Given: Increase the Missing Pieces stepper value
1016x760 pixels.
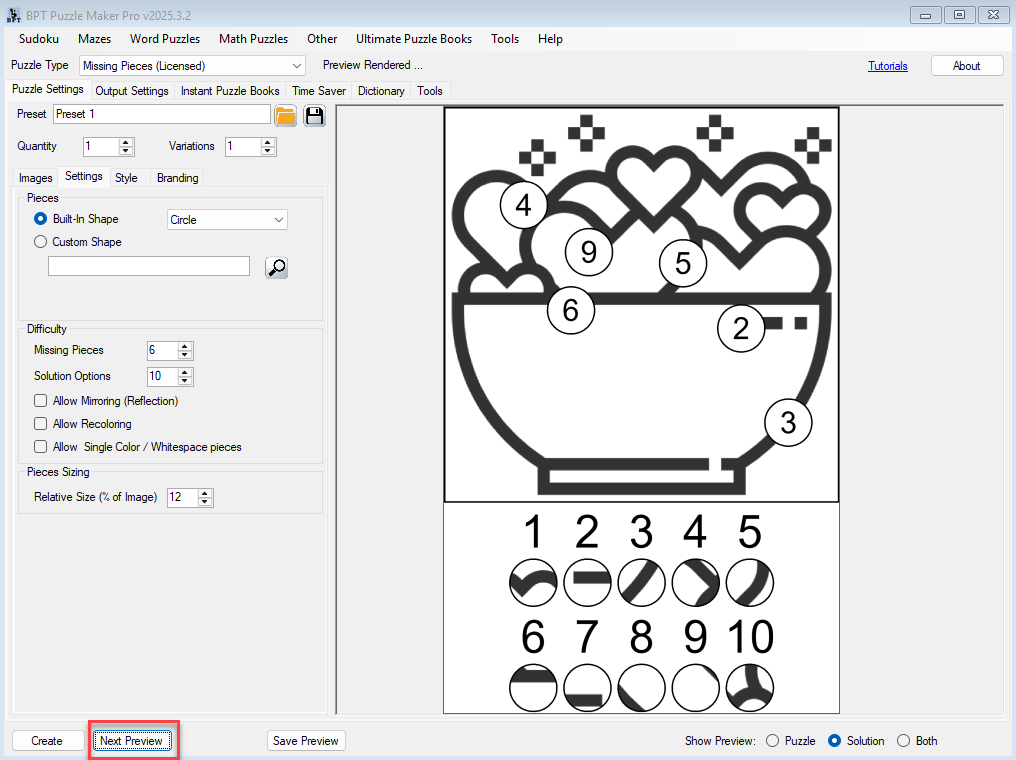Looking at the screenshot, I should click(185, 346).
